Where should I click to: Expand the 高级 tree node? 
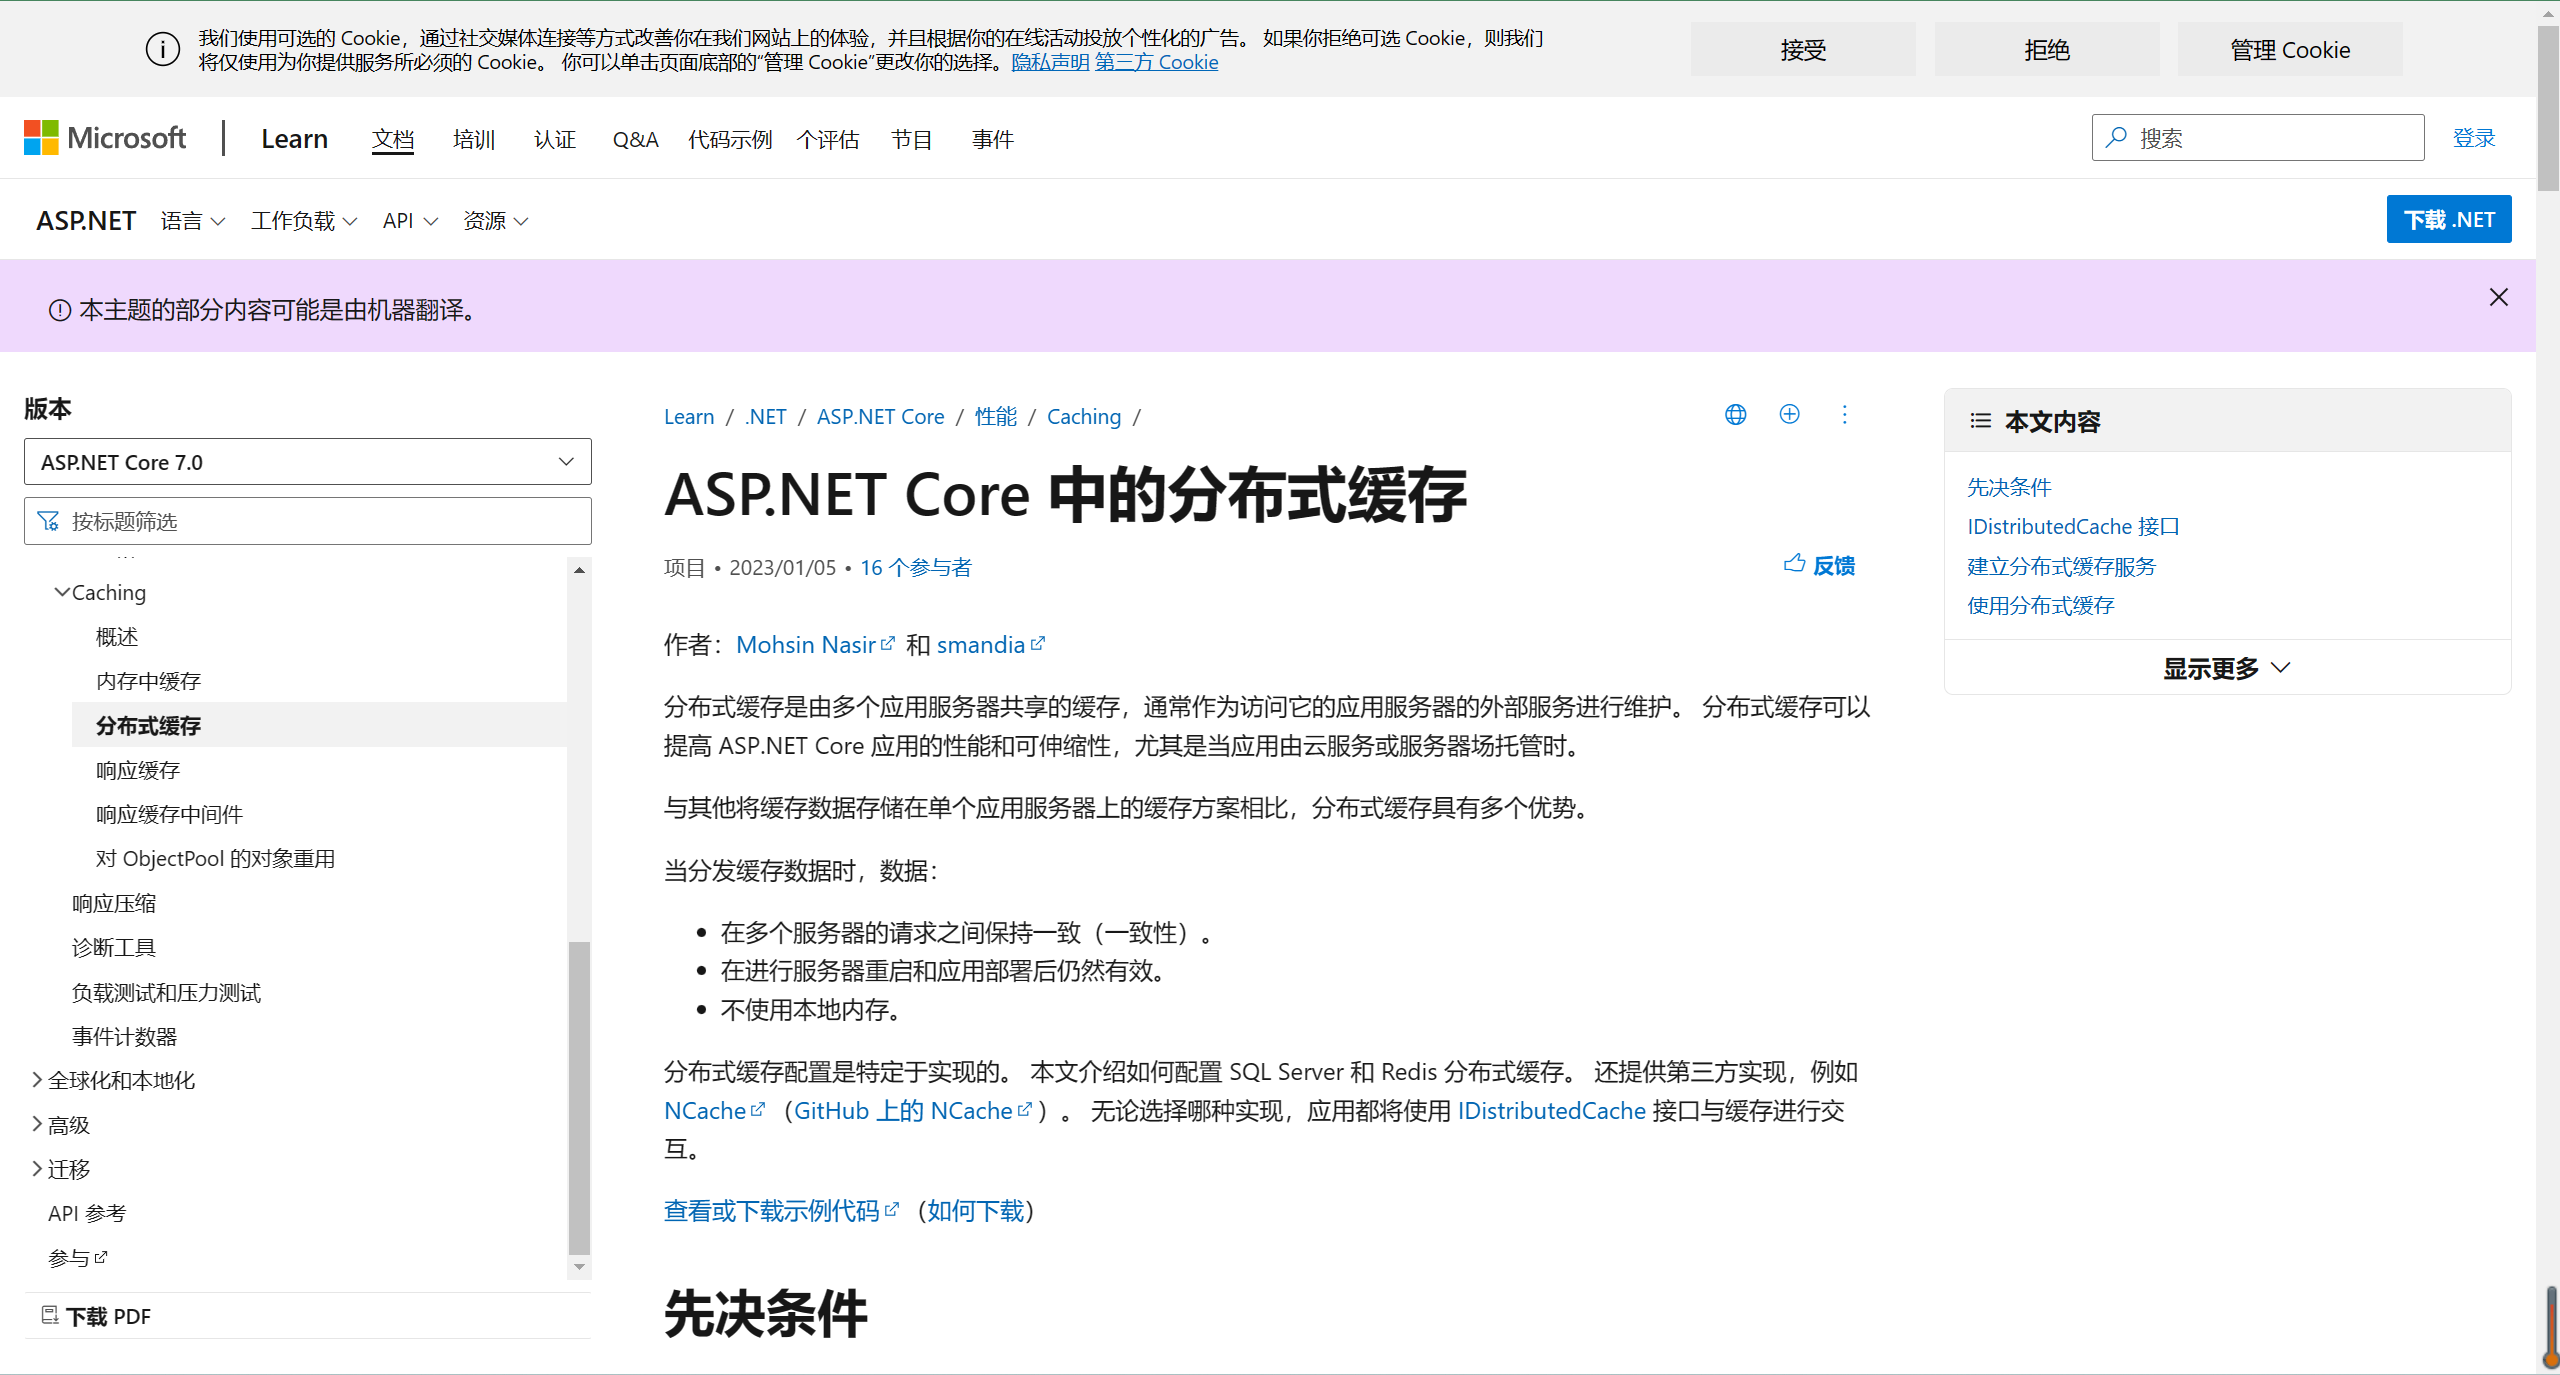click(x=37, y=1125)
